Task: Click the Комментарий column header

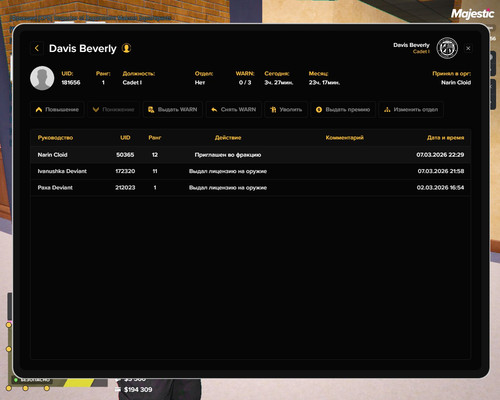Action: point(344,138)
